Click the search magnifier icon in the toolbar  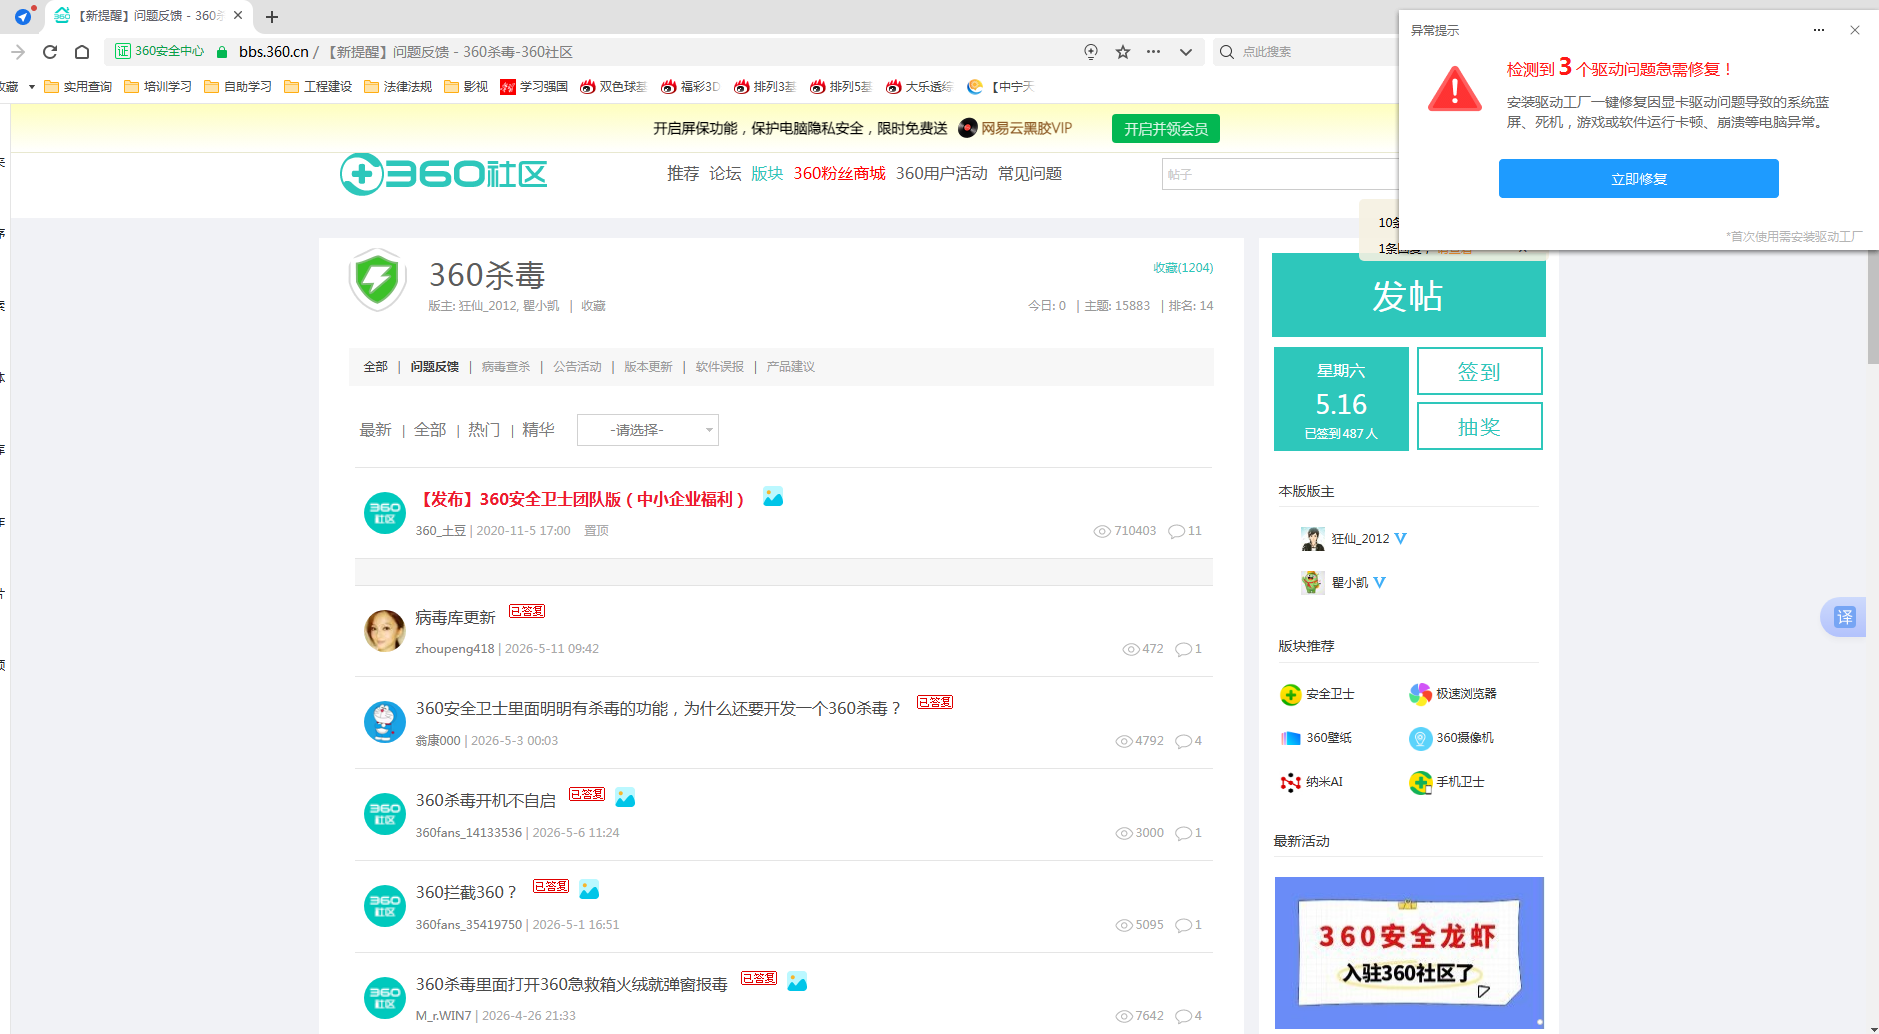[1227, 52]
